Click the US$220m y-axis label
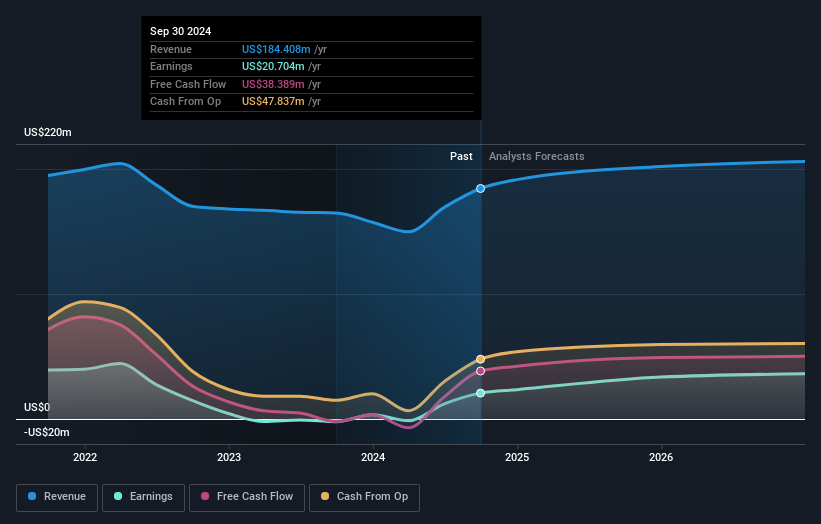This screenshot has width=821, height=524. 48,132
